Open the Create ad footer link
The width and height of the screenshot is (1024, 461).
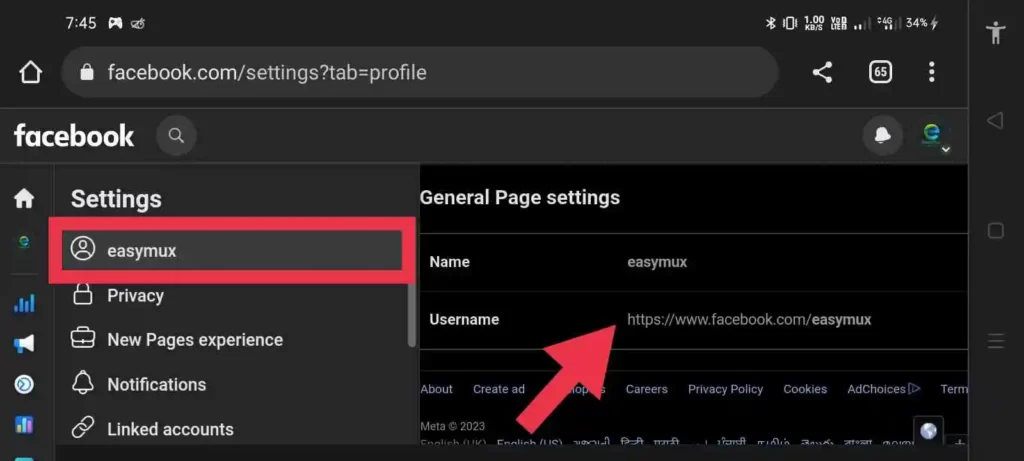tap(499, 389)
